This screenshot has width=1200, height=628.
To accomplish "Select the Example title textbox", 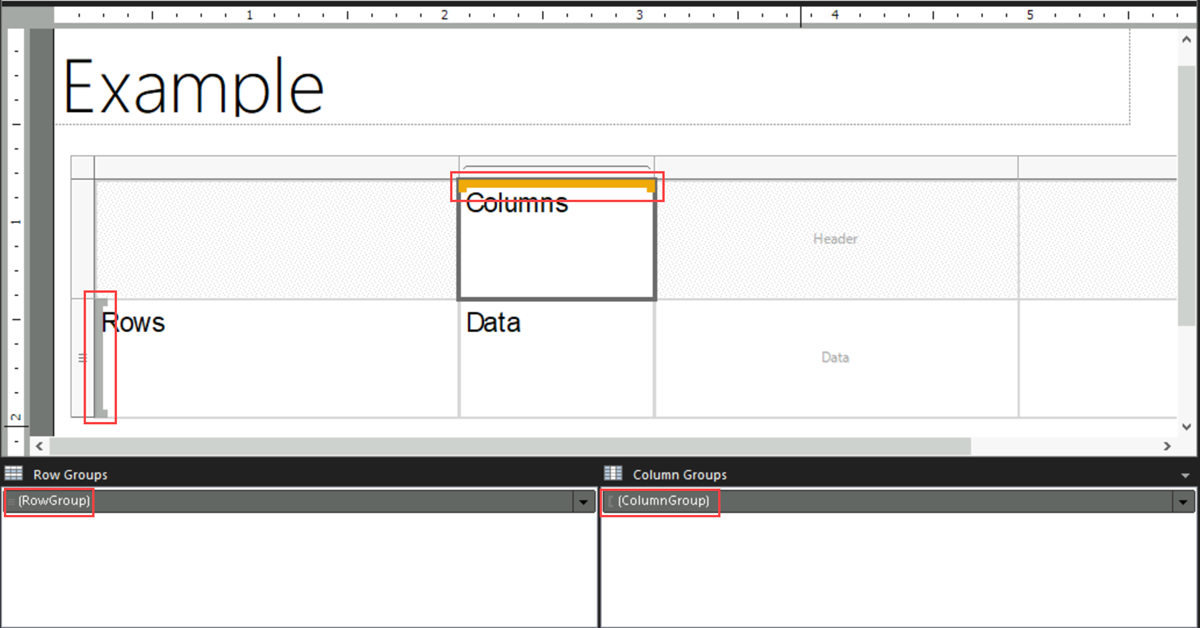I will point(195,85).
